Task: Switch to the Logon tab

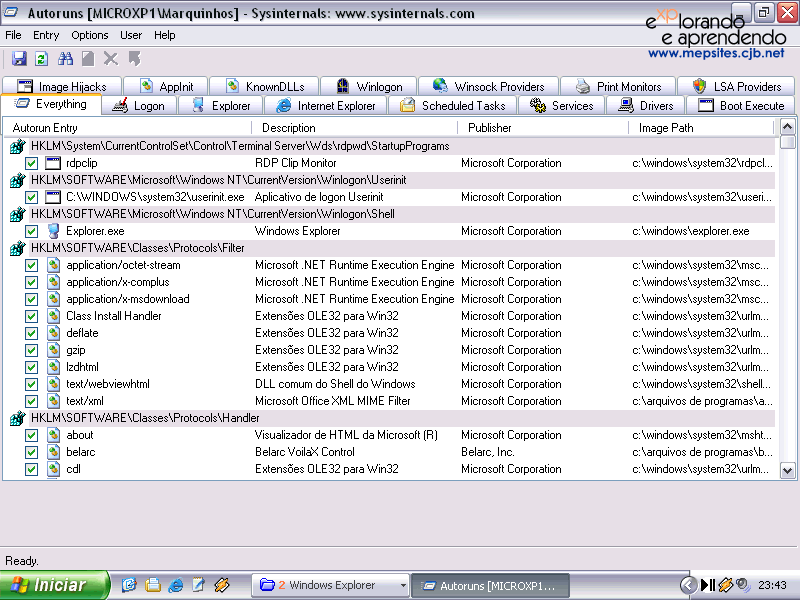Action: point(139,106)
